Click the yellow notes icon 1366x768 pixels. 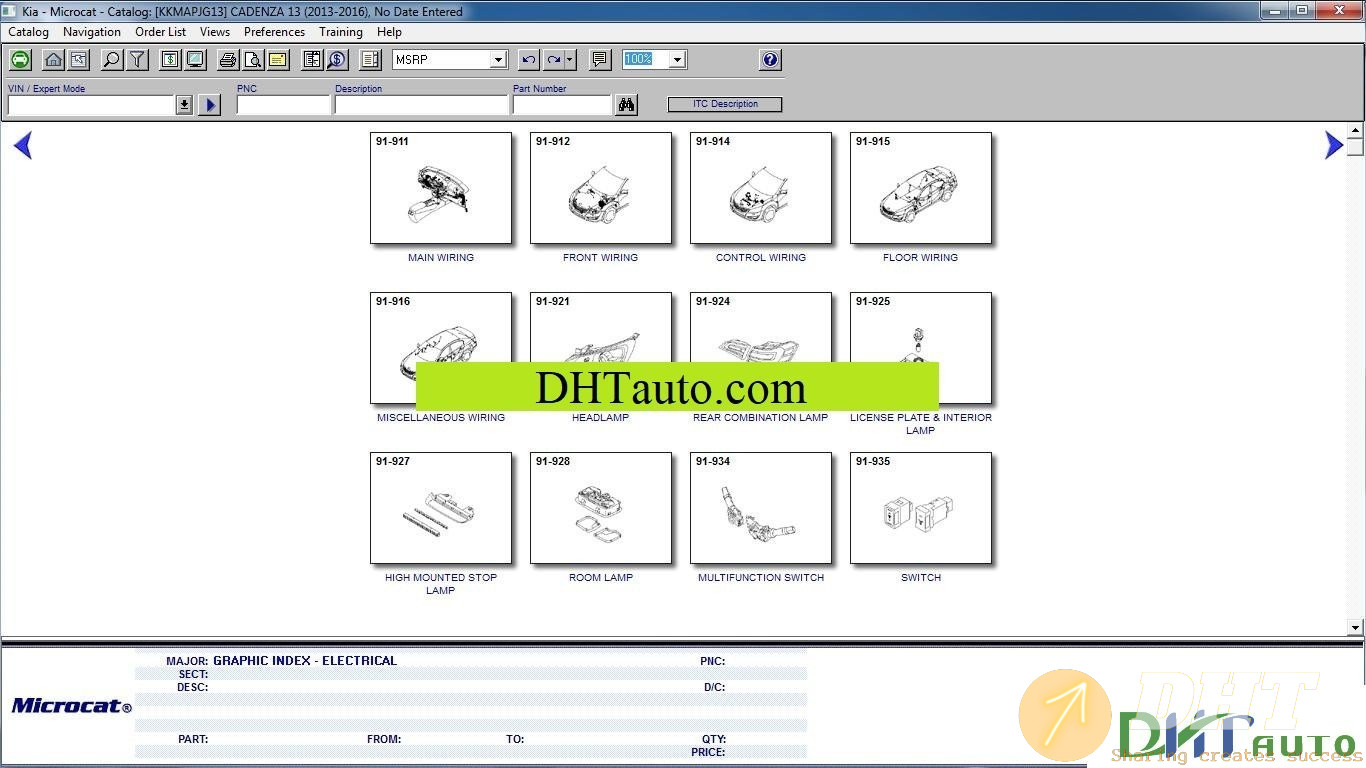click(x=278, y=60)
